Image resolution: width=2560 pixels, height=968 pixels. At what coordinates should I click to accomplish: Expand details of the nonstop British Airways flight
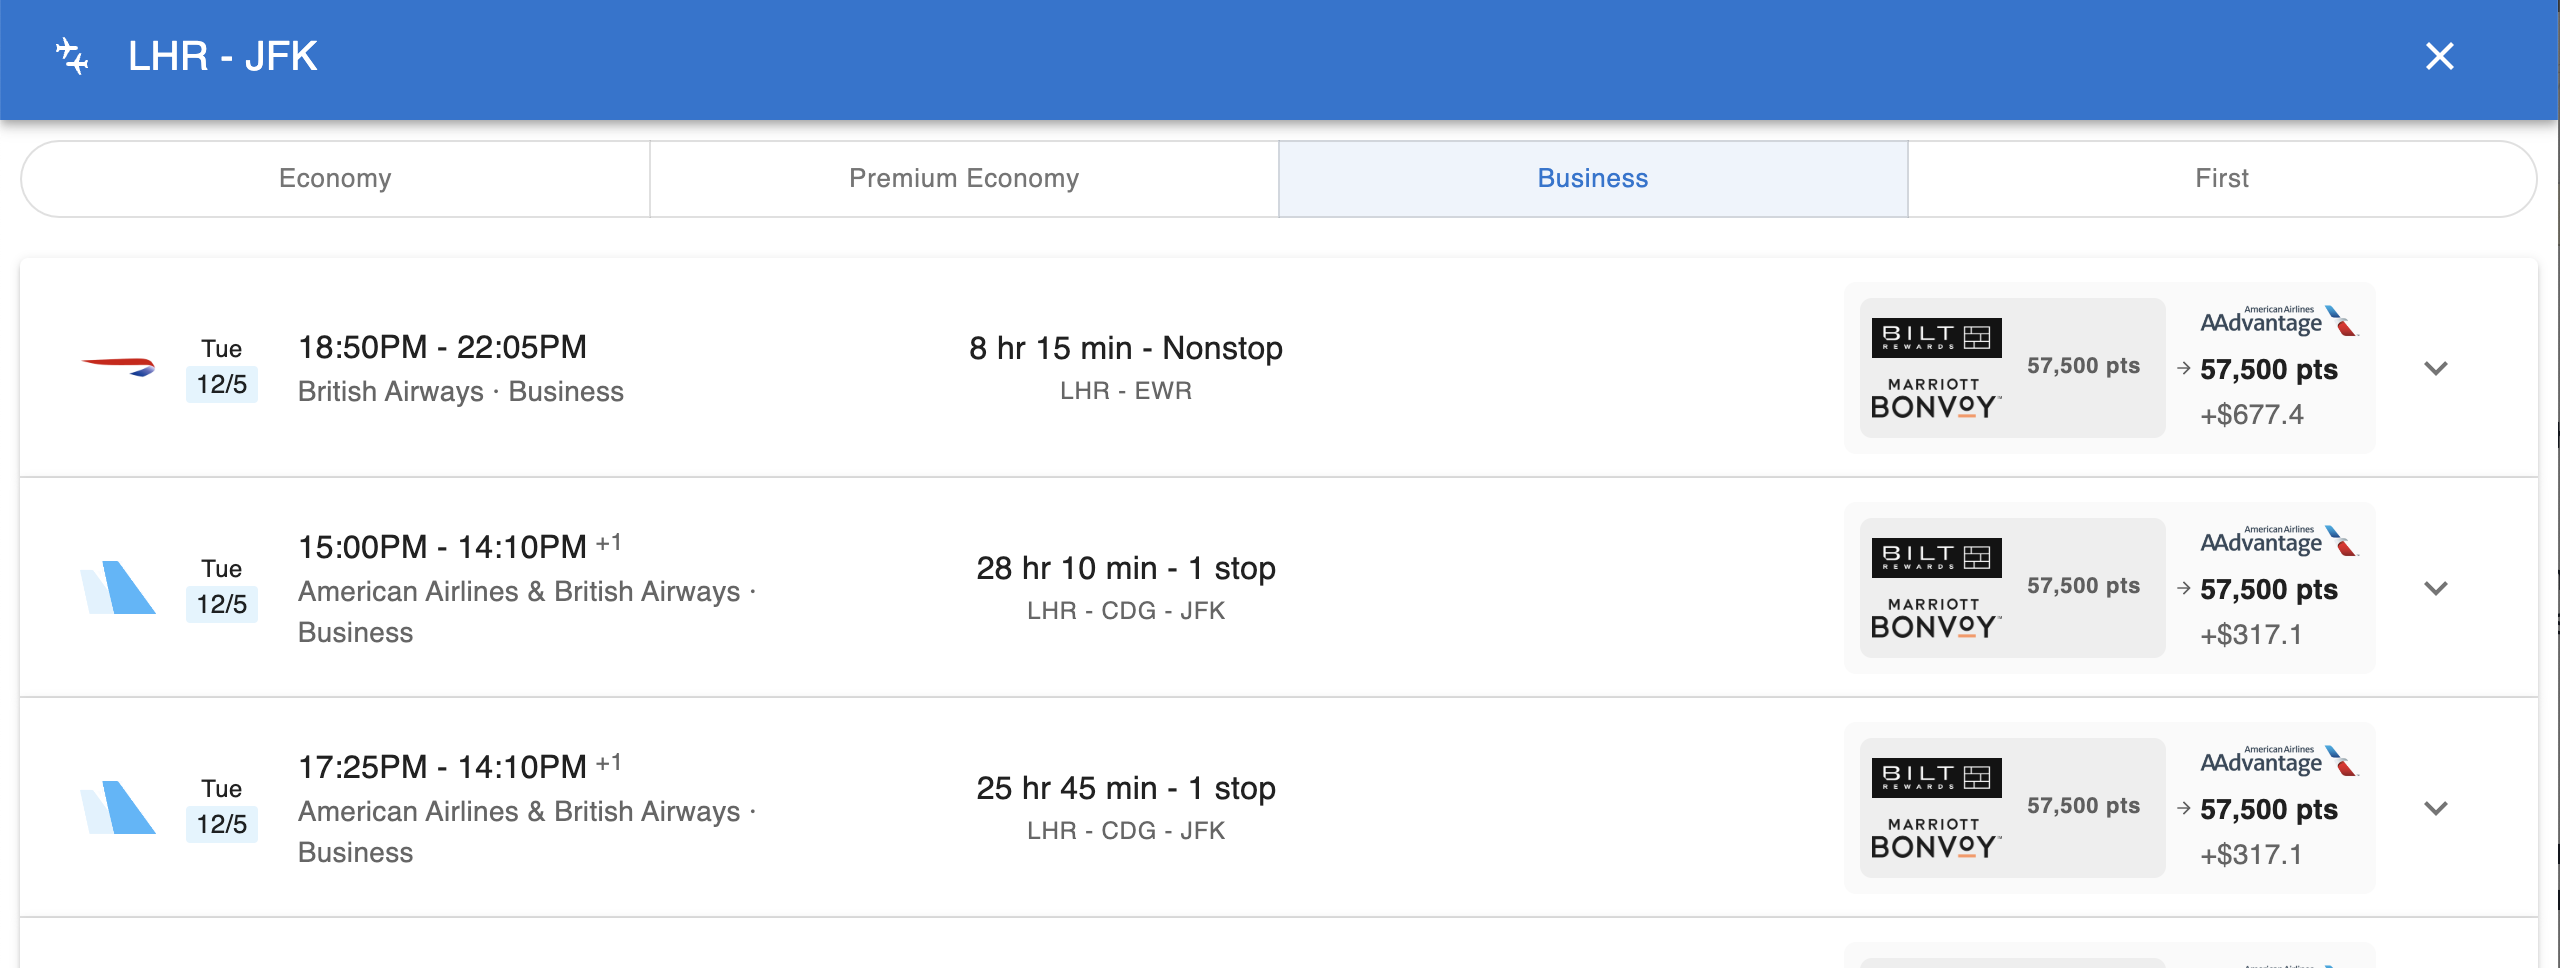point(2436,368)
